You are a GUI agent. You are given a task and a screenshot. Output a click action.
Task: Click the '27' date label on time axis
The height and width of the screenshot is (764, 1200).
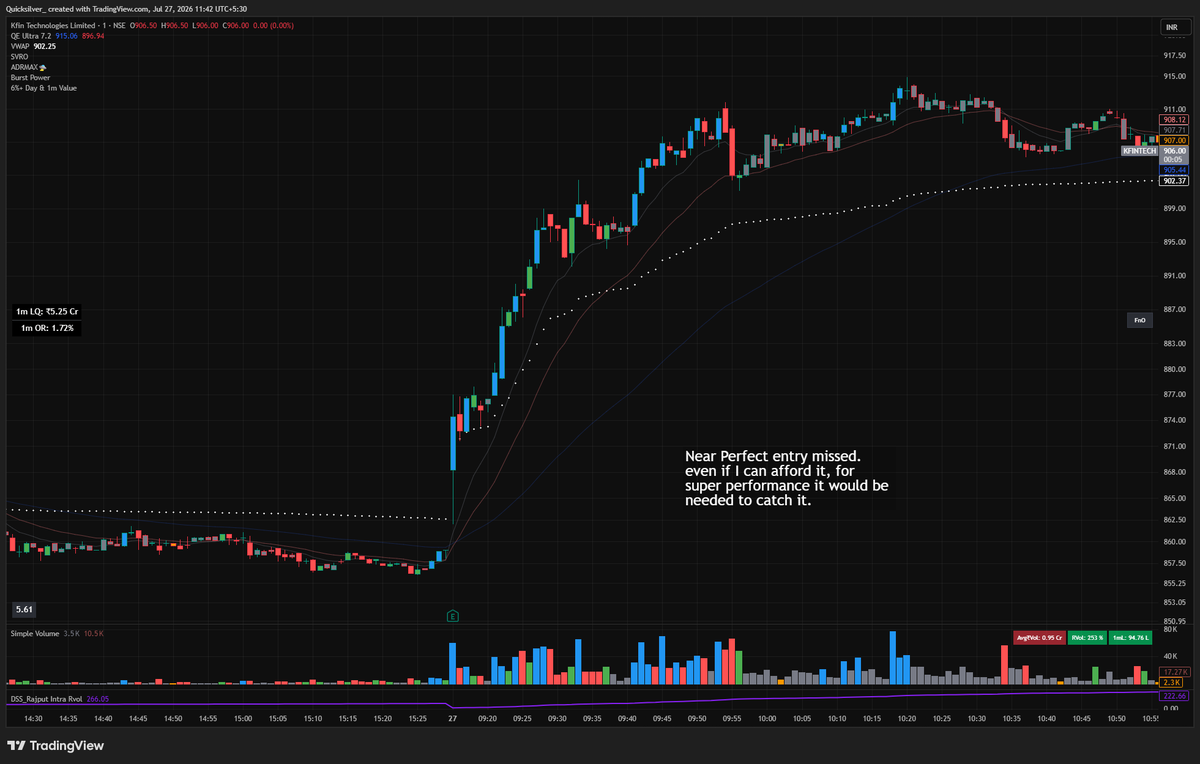[x=453, y=718]
